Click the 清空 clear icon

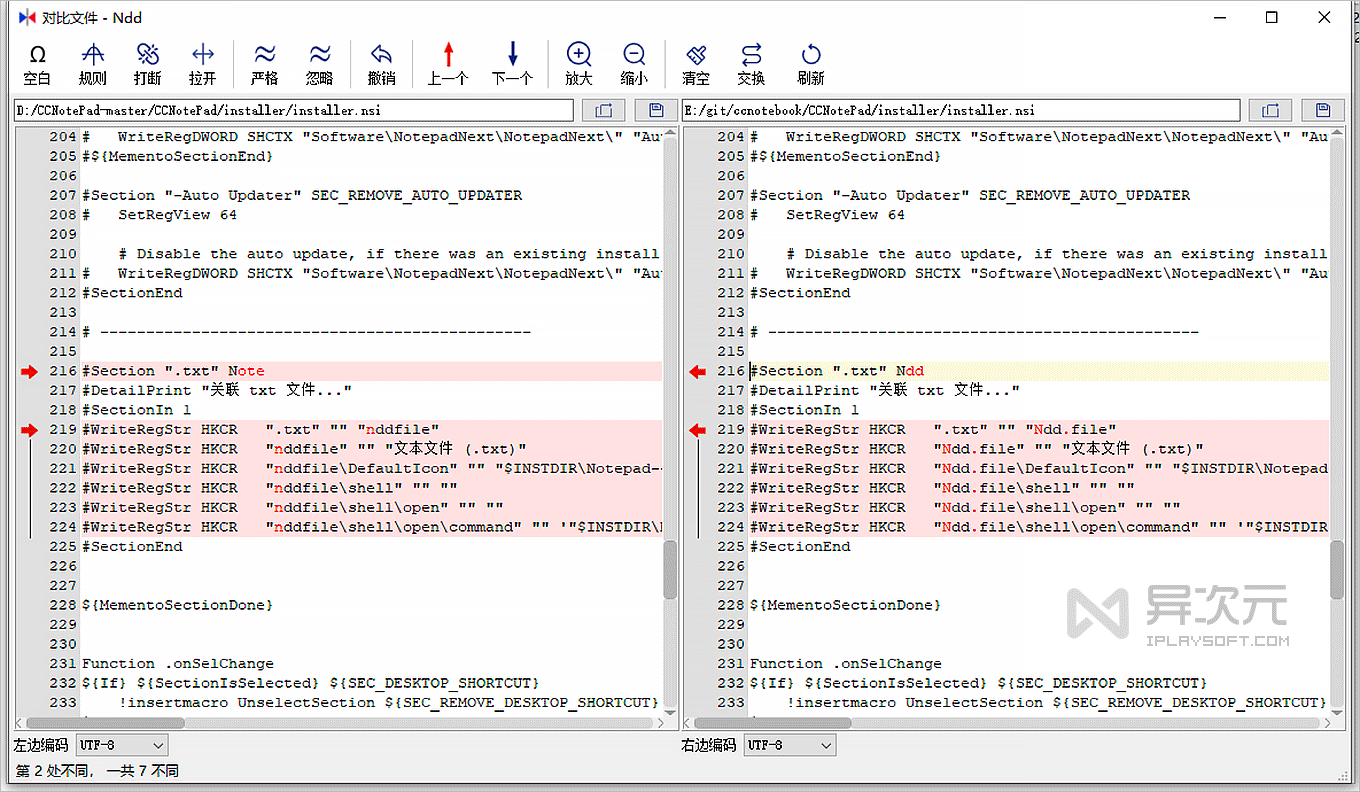tap(696, 64)
